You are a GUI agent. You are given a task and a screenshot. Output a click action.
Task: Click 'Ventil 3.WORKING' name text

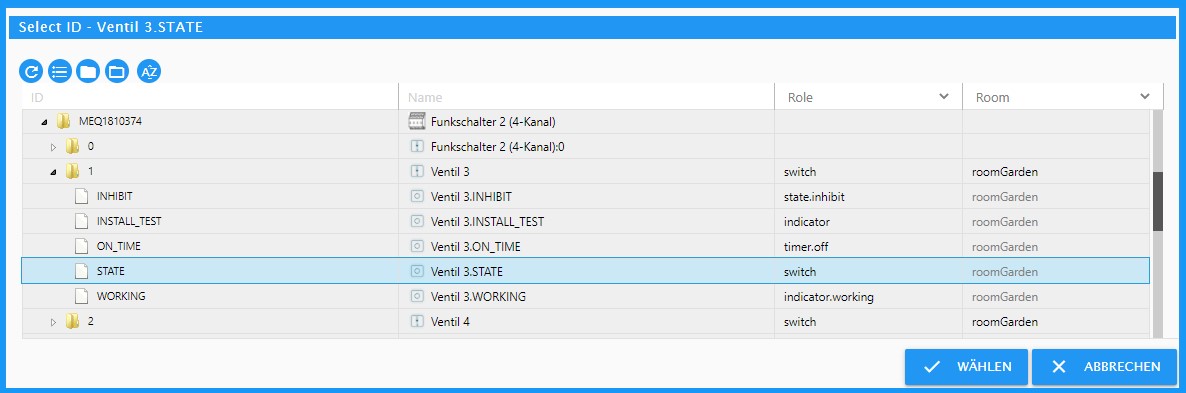tap(478, 297)
